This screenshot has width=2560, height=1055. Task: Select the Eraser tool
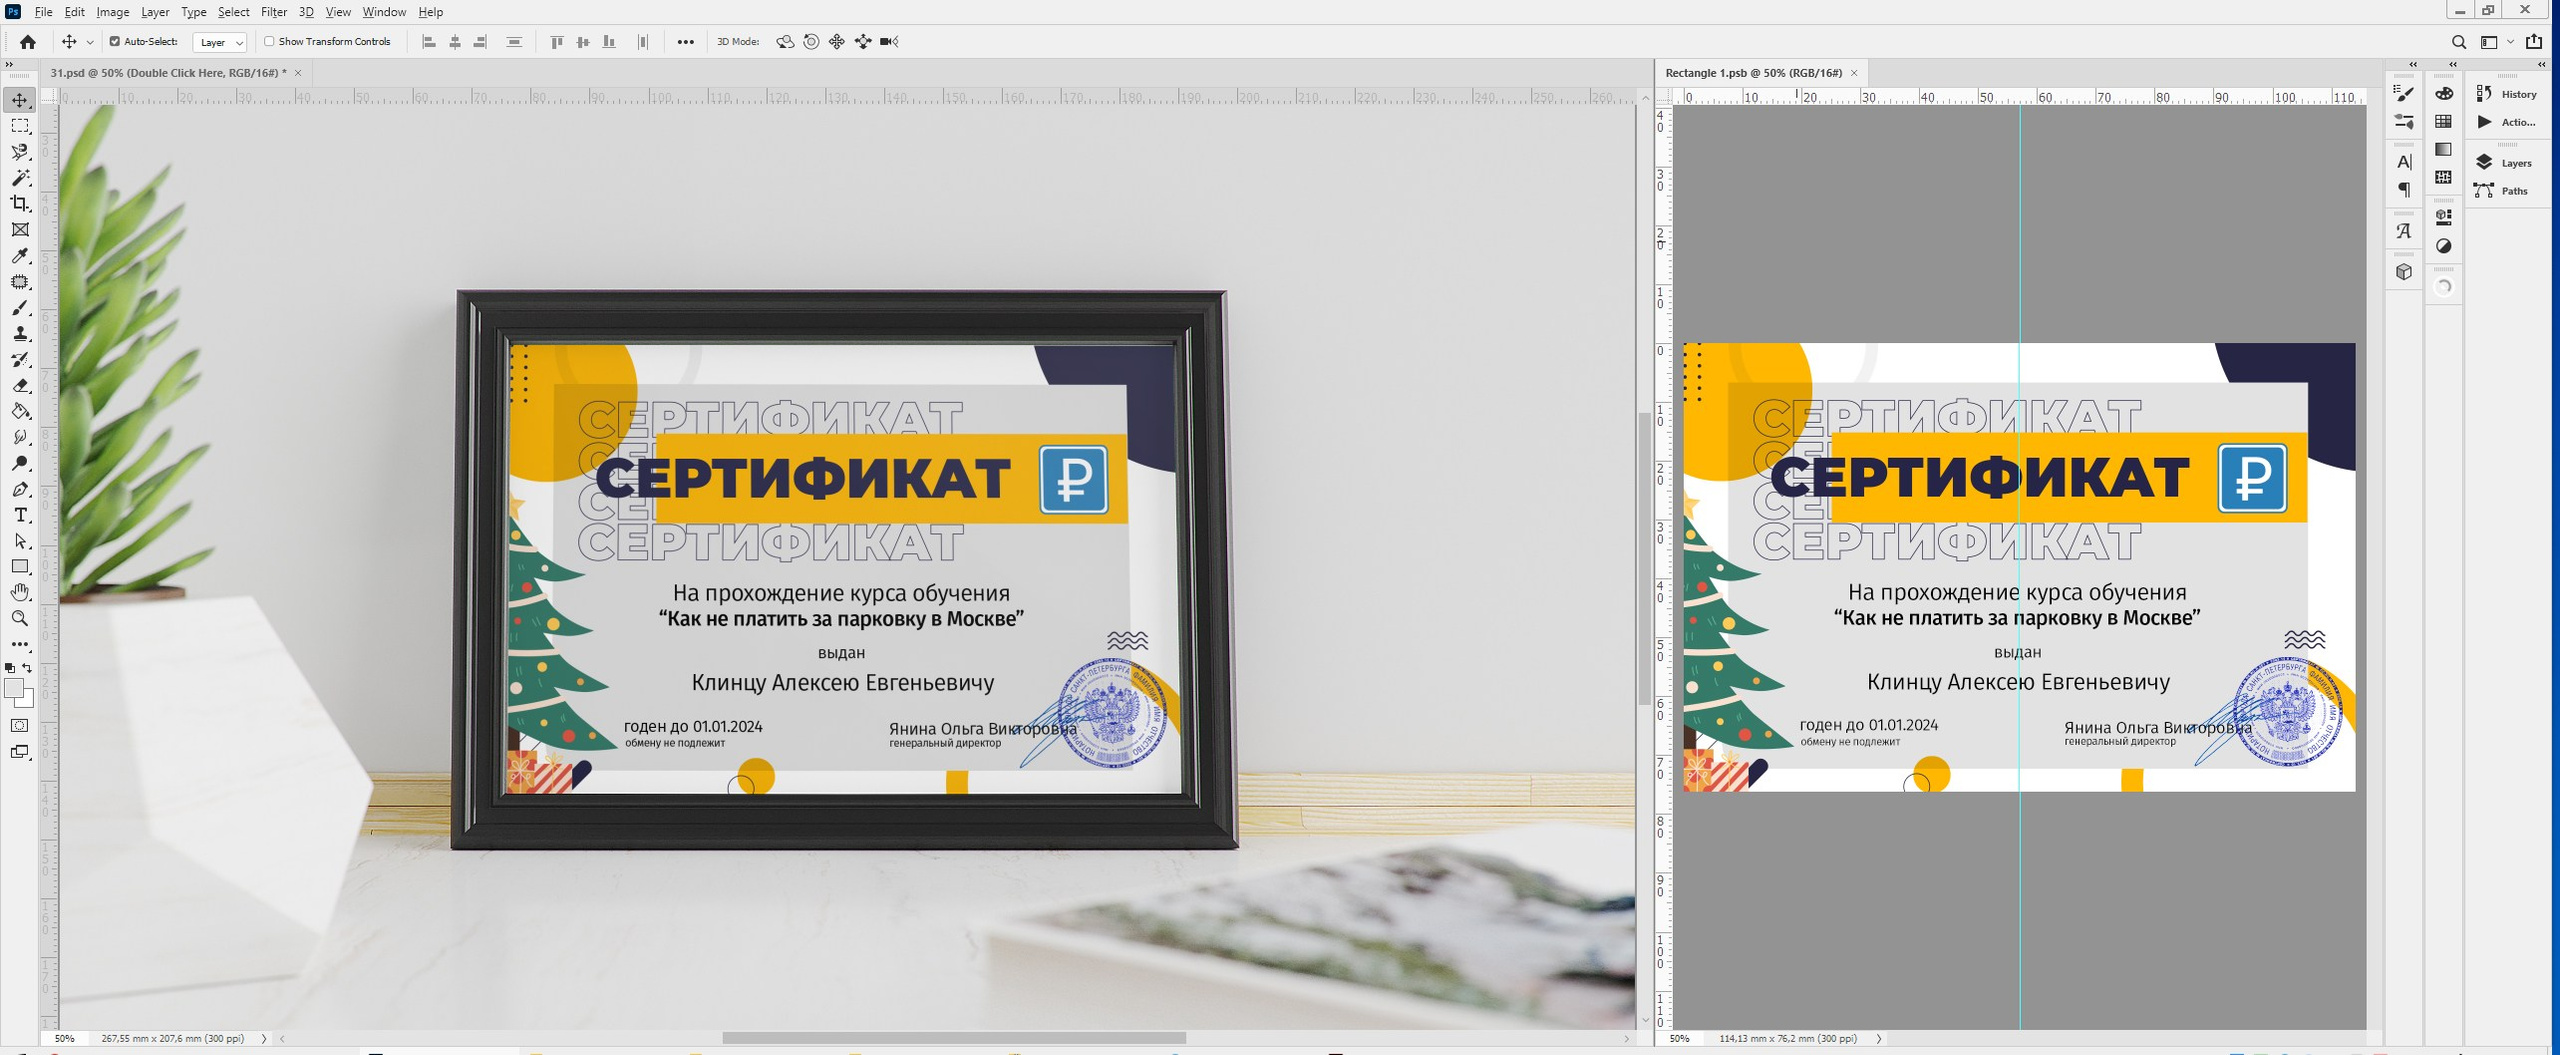point(20,386)
